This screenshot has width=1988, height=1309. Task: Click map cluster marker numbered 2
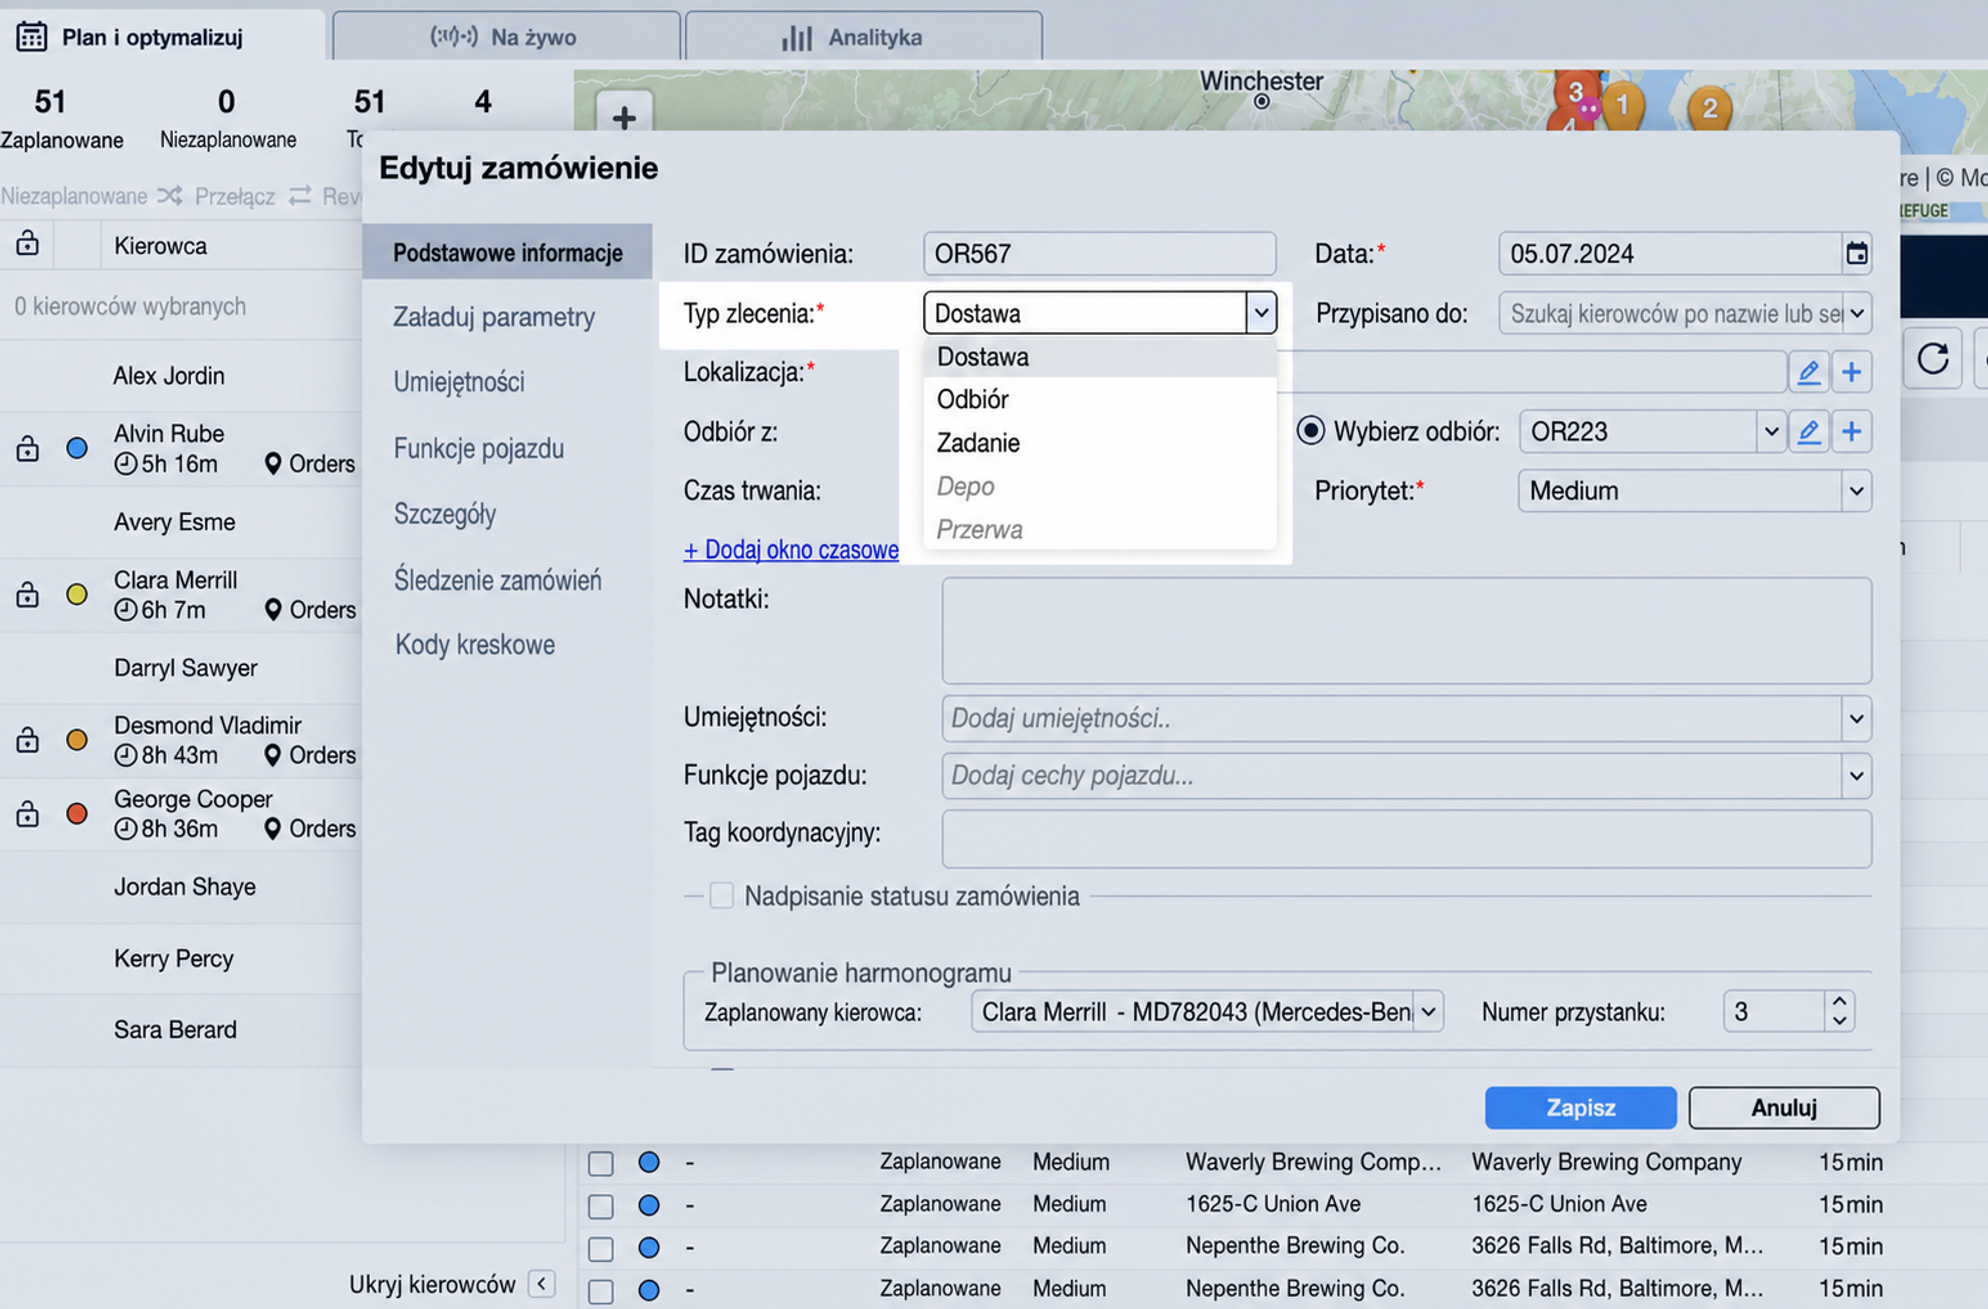click(1709, 107)
